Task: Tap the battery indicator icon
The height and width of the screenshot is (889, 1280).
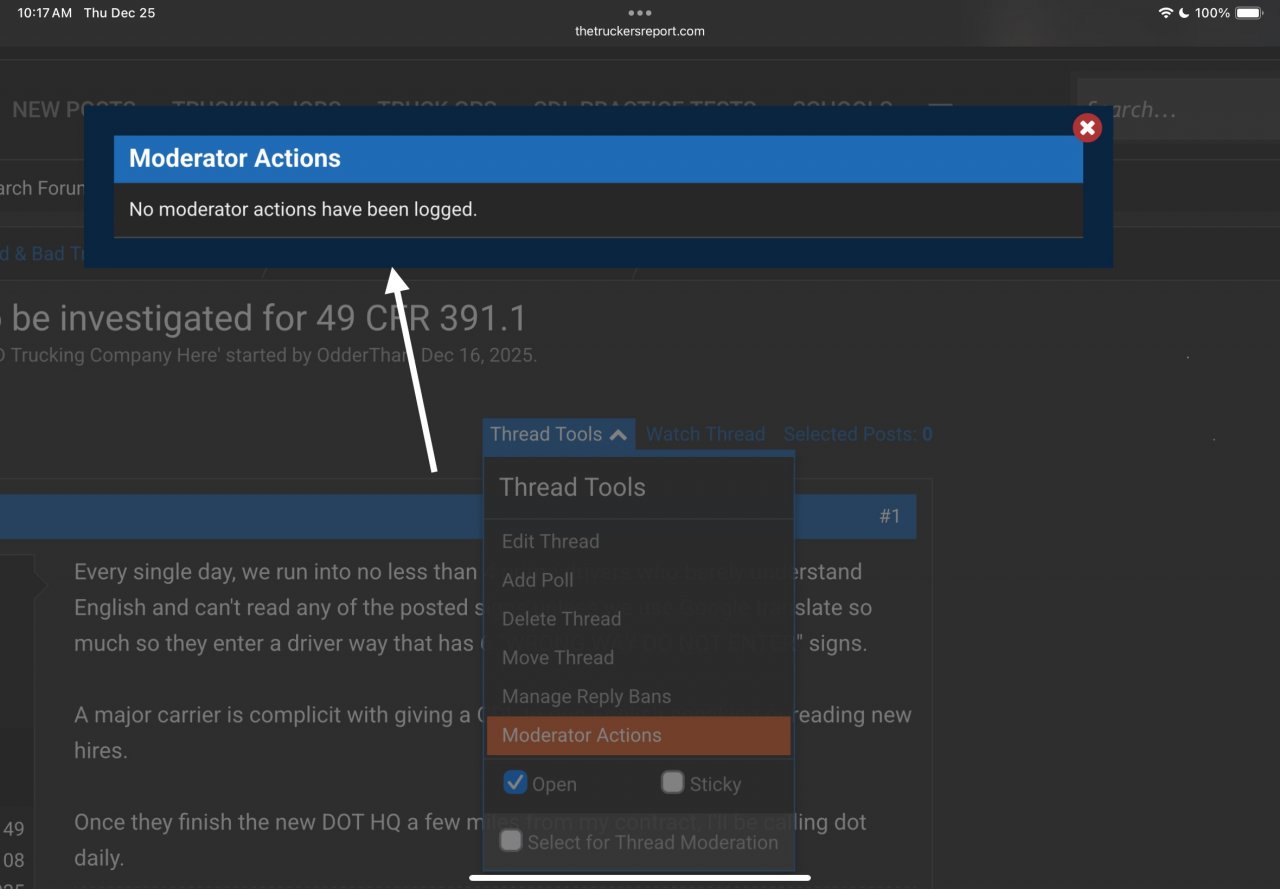Action: click(1248, 13)
